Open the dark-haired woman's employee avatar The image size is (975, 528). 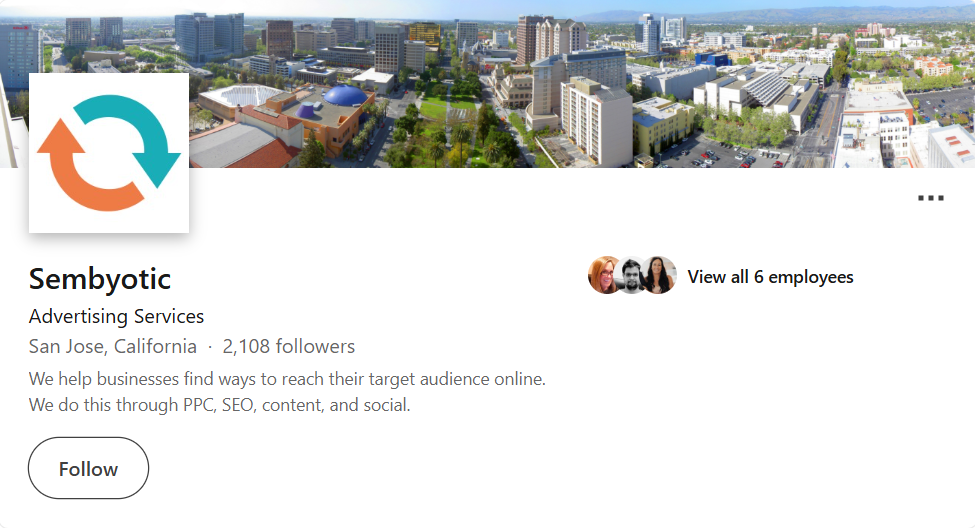tap(659, 276)
